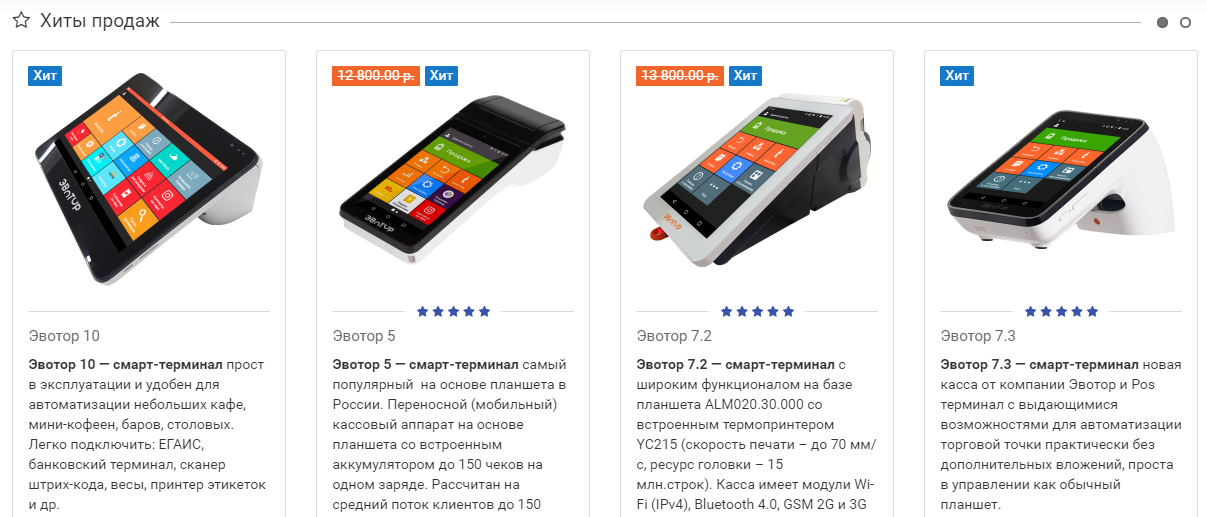The width and height of the screenshot is (1207, 517).
Task: Open the Эвотор 7.3 product image
Action: point(1061,178)
